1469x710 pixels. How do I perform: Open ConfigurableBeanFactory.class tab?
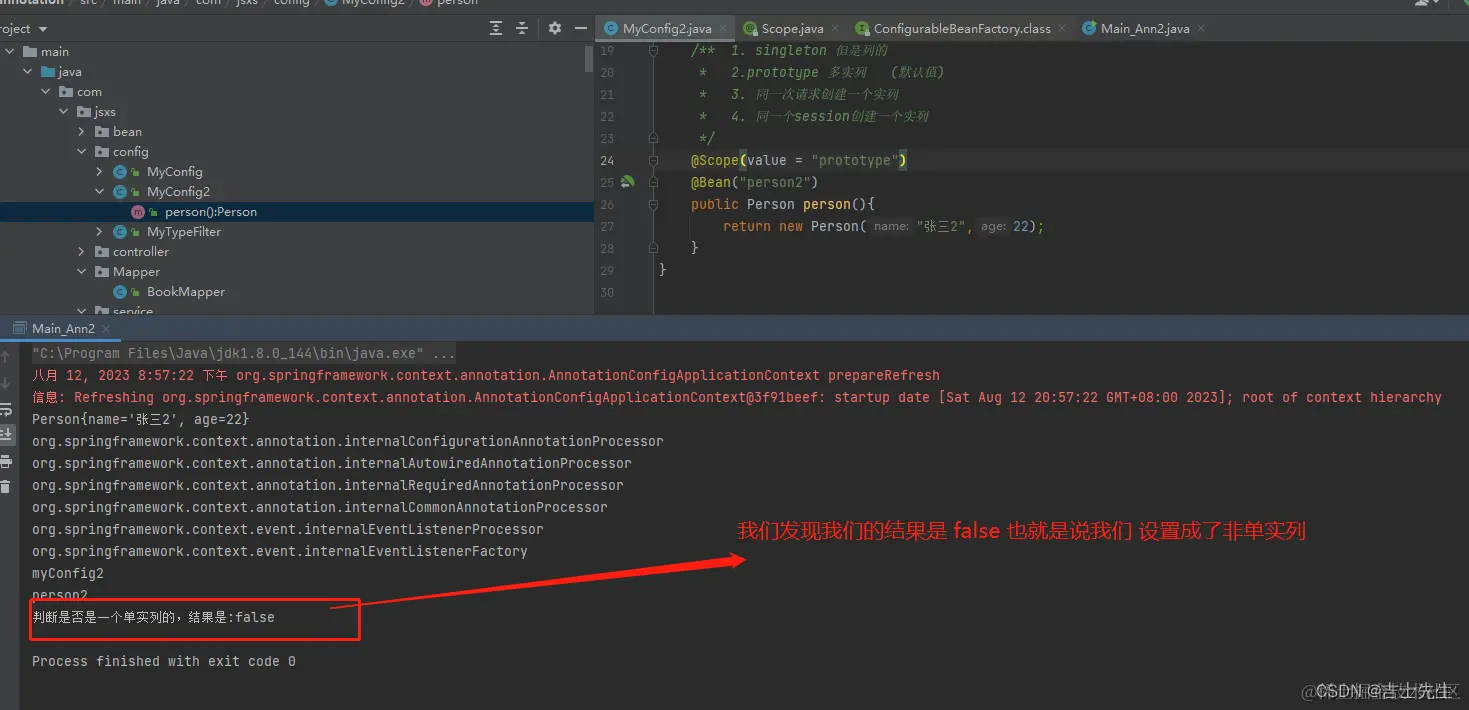[962, 29]
